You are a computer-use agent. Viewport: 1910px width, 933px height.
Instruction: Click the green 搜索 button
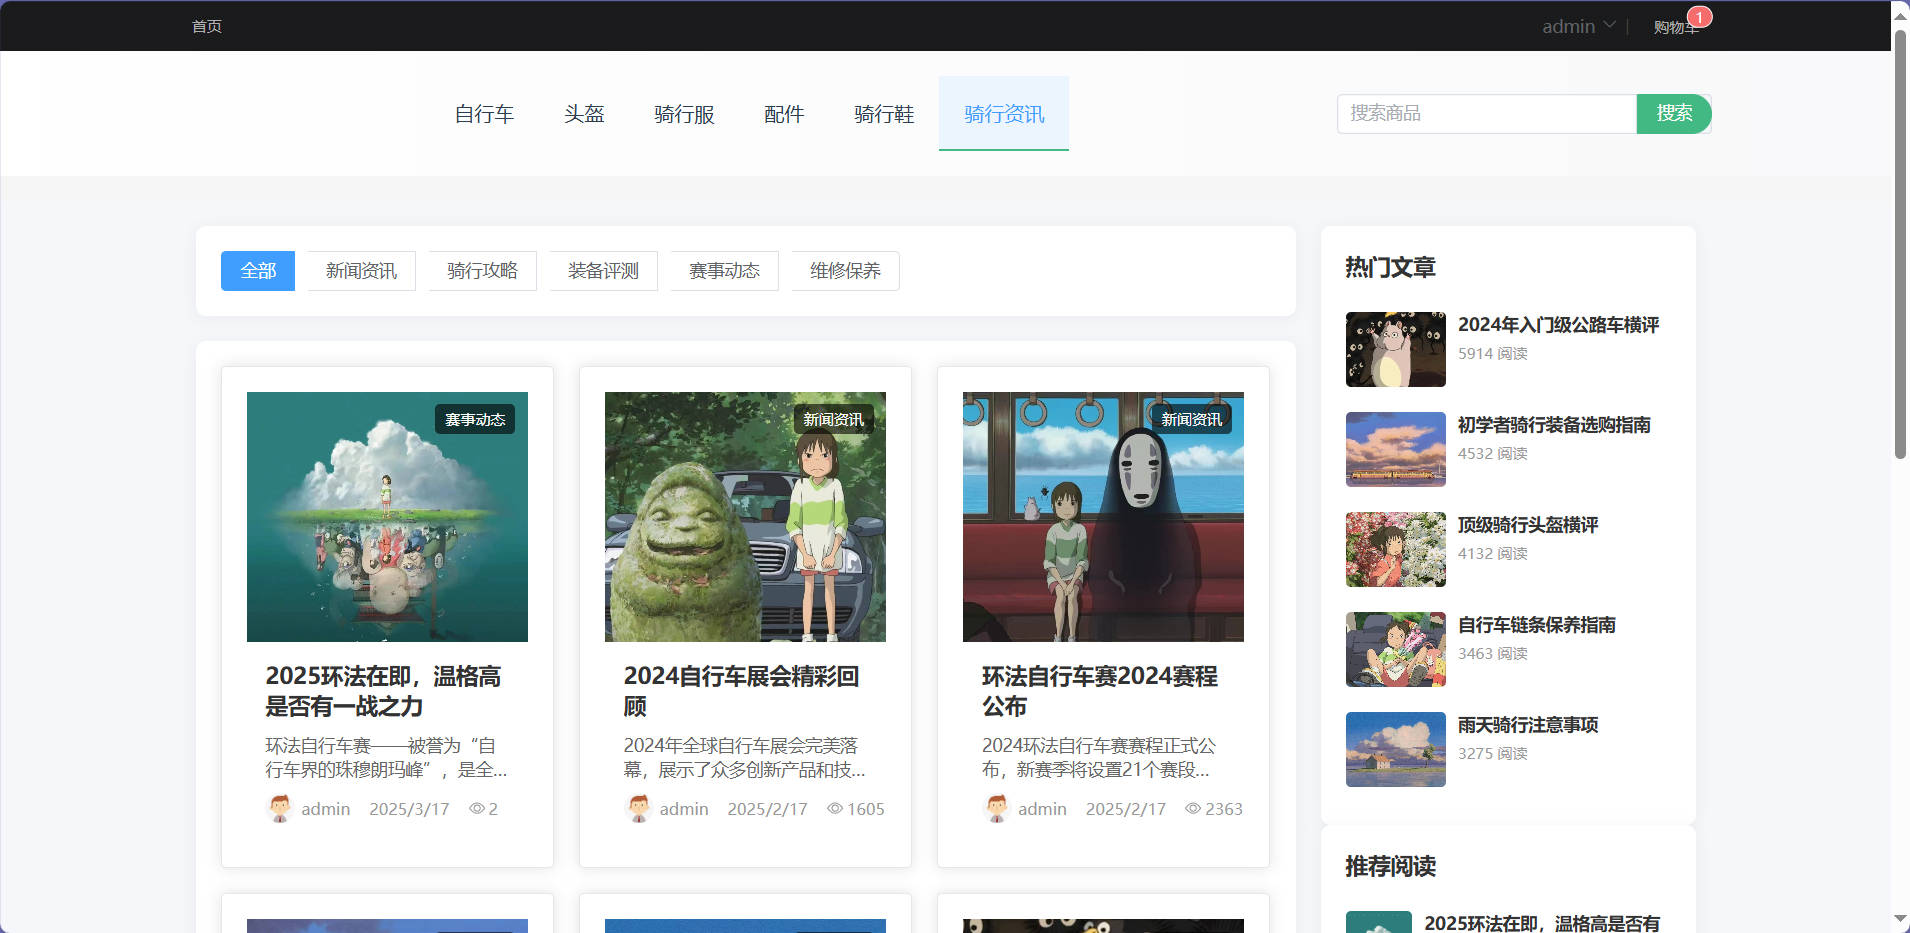coord(1674,113)
